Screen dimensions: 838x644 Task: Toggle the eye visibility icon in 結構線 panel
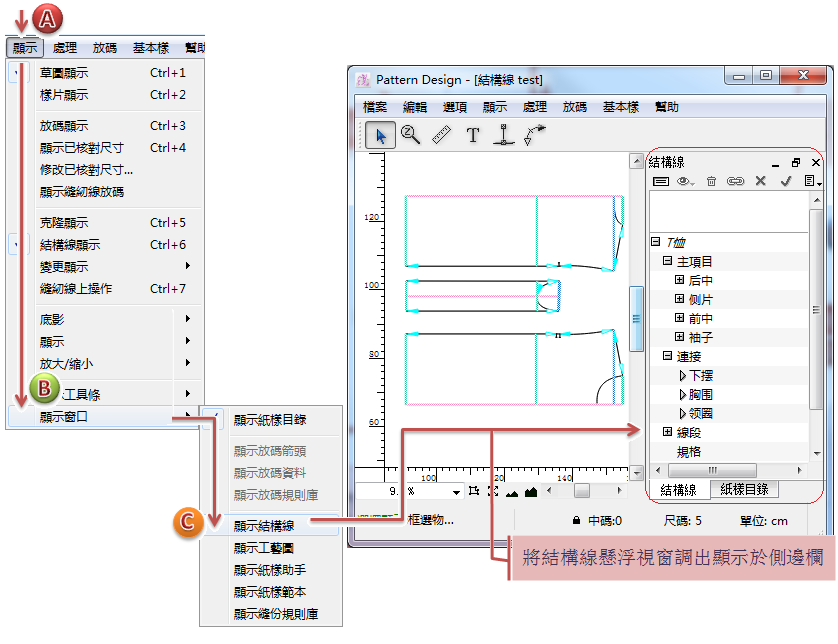[x=685, y=181]
